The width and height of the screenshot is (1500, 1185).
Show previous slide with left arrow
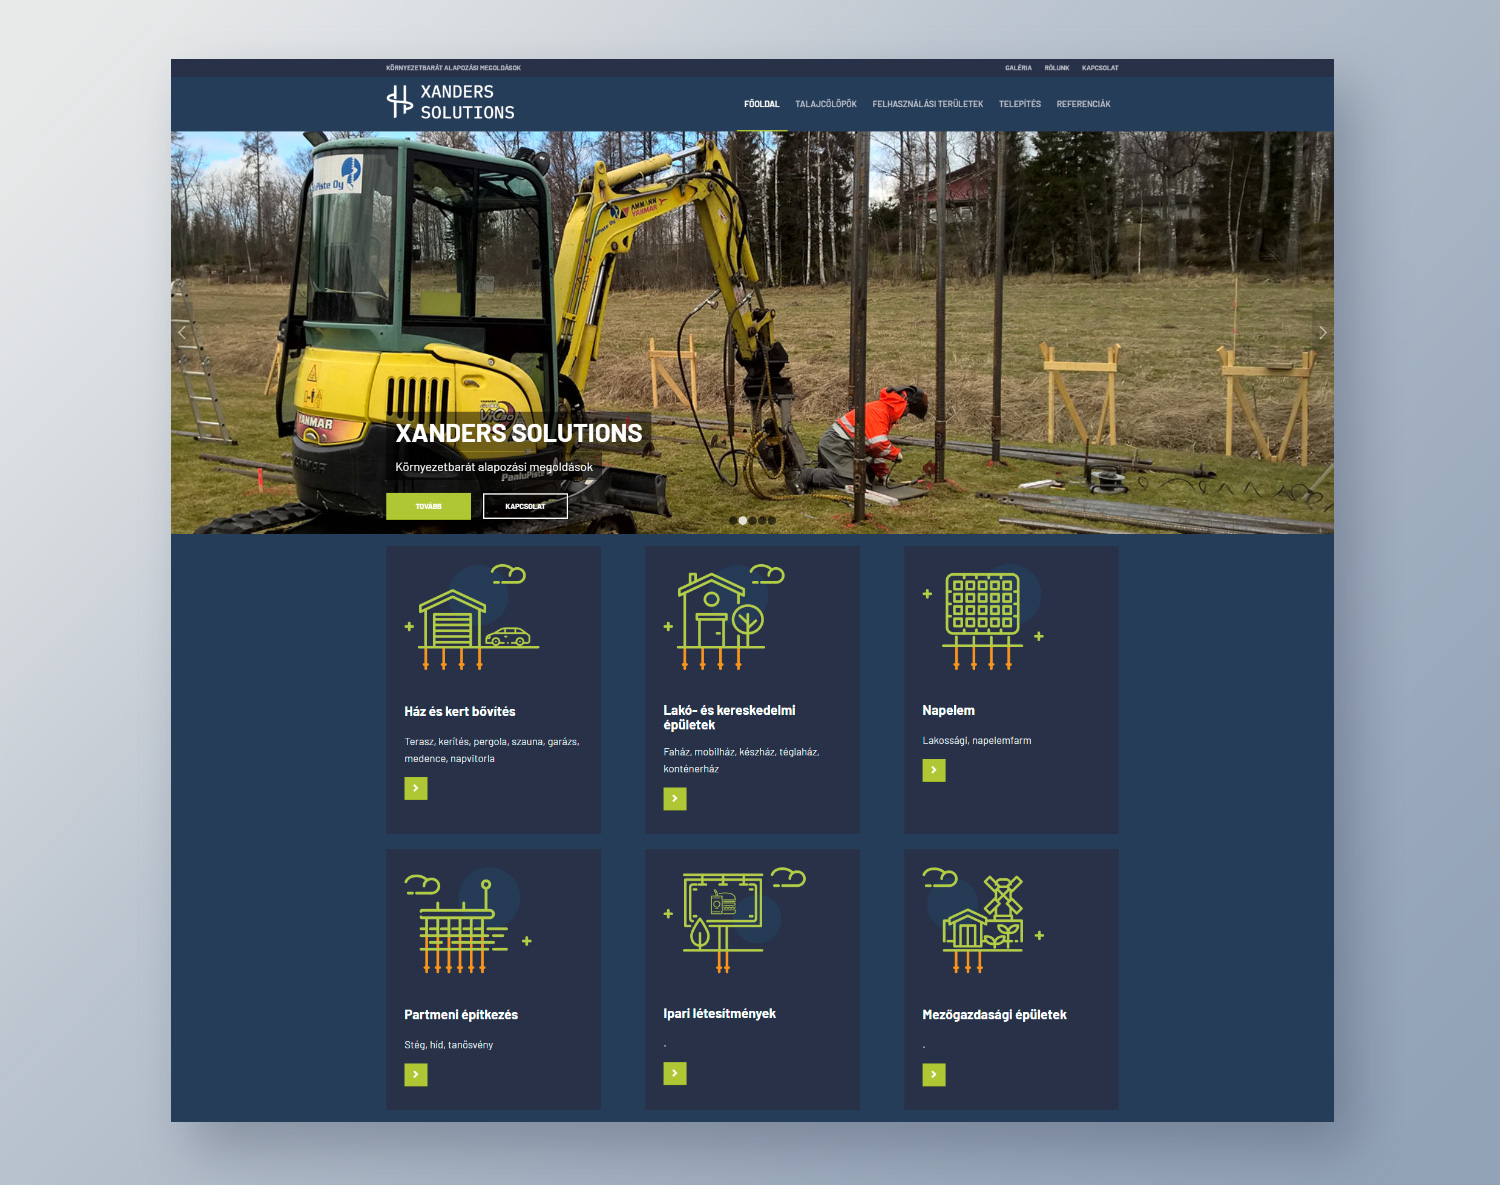[x=182, y=332]
